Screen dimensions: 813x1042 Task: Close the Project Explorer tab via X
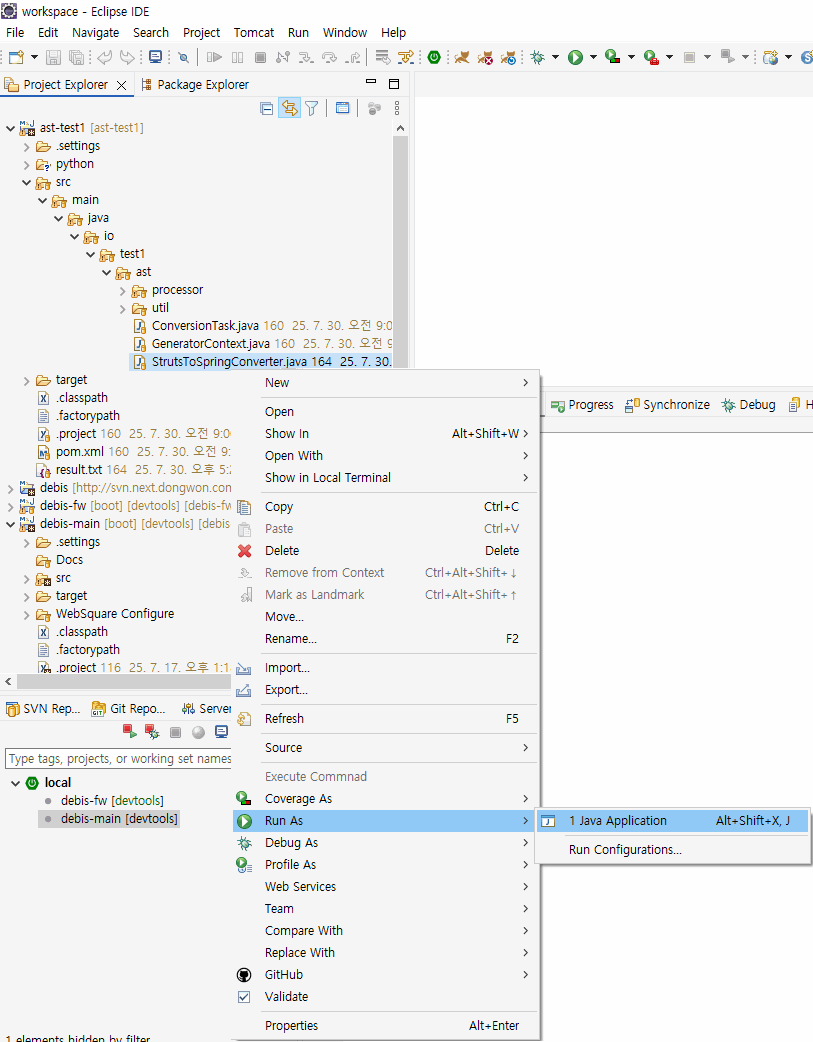[122, 85]
